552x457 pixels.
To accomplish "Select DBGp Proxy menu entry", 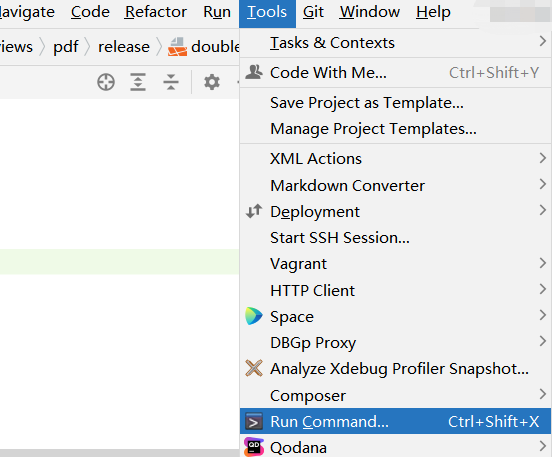I will click(395, 343).
